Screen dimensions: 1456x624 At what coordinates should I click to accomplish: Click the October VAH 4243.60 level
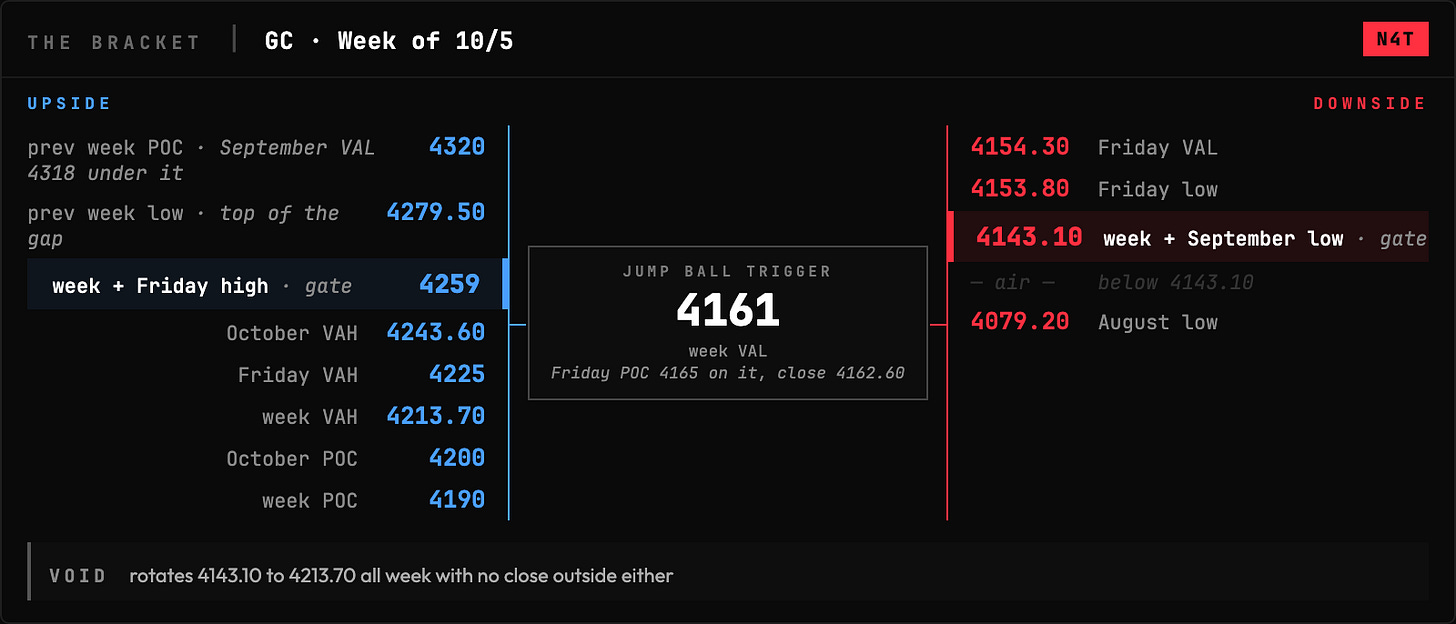[x=355, y=332]
